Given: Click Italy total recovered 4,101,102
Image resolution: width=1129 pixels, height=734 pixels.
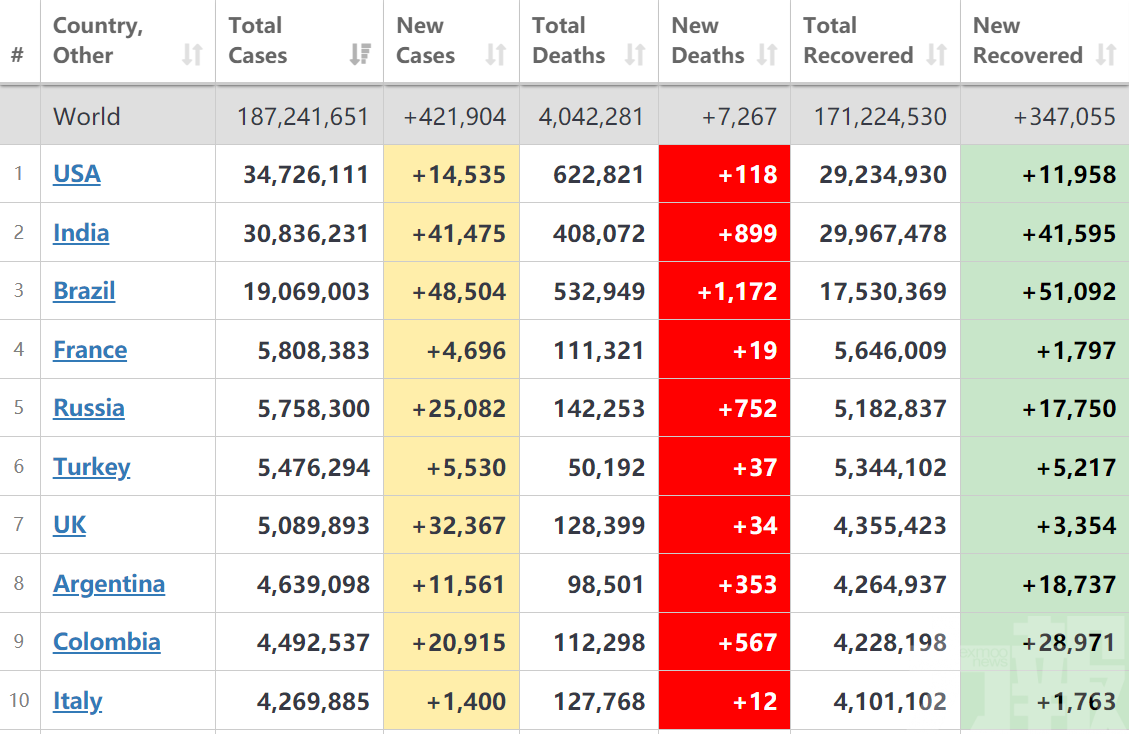Looking at the screenshot, I should [x=890, y=702].
